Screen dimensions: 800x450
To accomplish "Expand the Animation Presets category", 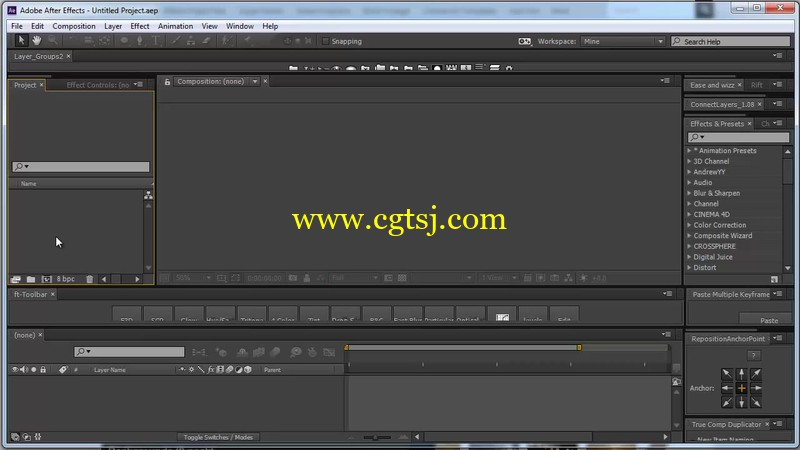I will pyautogui.click(x=689, y=151).
